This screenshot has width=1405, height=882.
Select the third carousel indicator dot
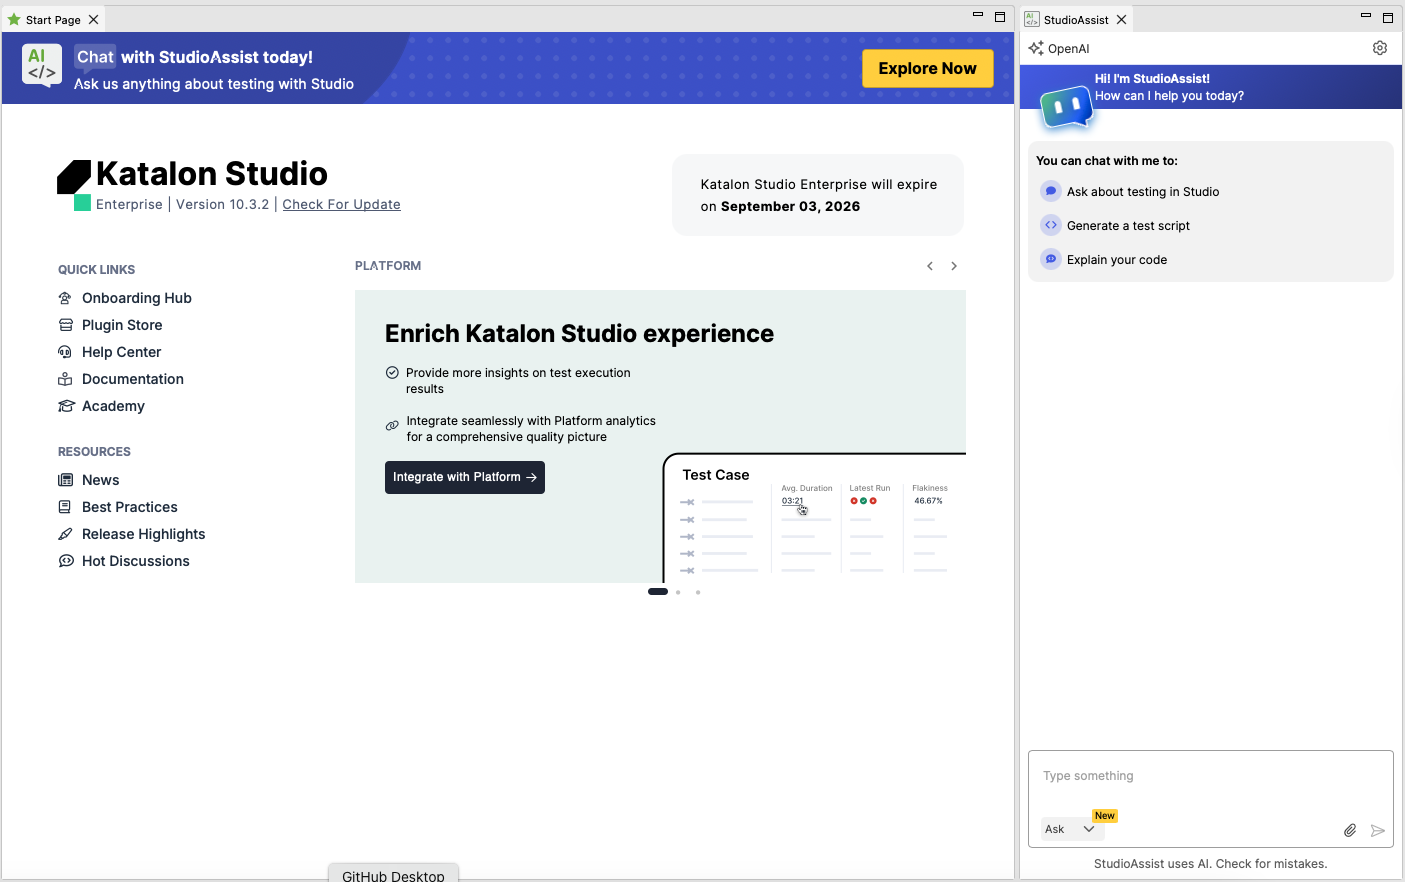698,592
